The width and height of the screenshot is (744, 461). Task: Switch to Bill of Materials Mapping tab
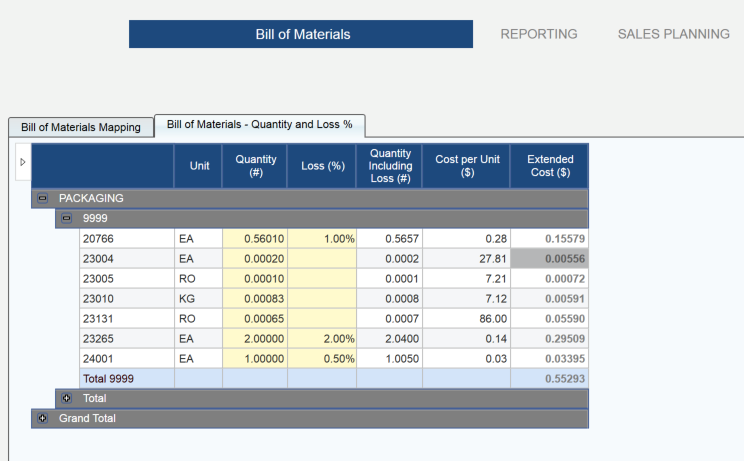pyautogui.click(x=81, y=127)
